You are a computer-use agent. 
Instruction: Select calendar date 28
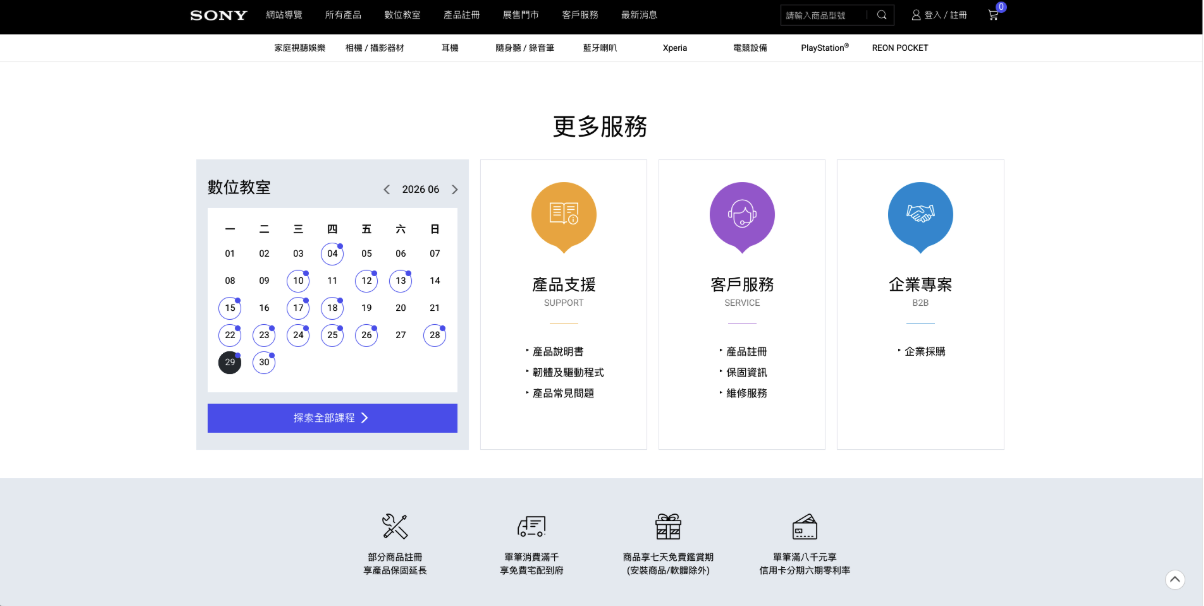coord(434,335)
